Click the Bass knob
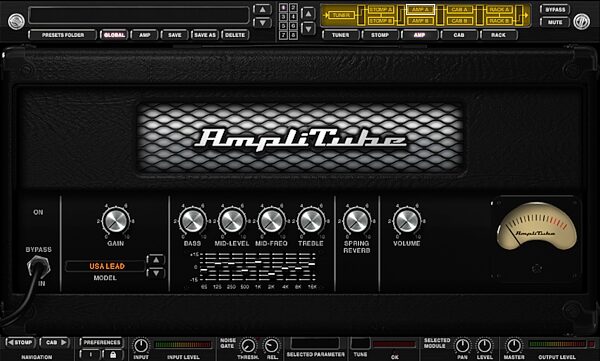The image size is (600, 361). 192,221
